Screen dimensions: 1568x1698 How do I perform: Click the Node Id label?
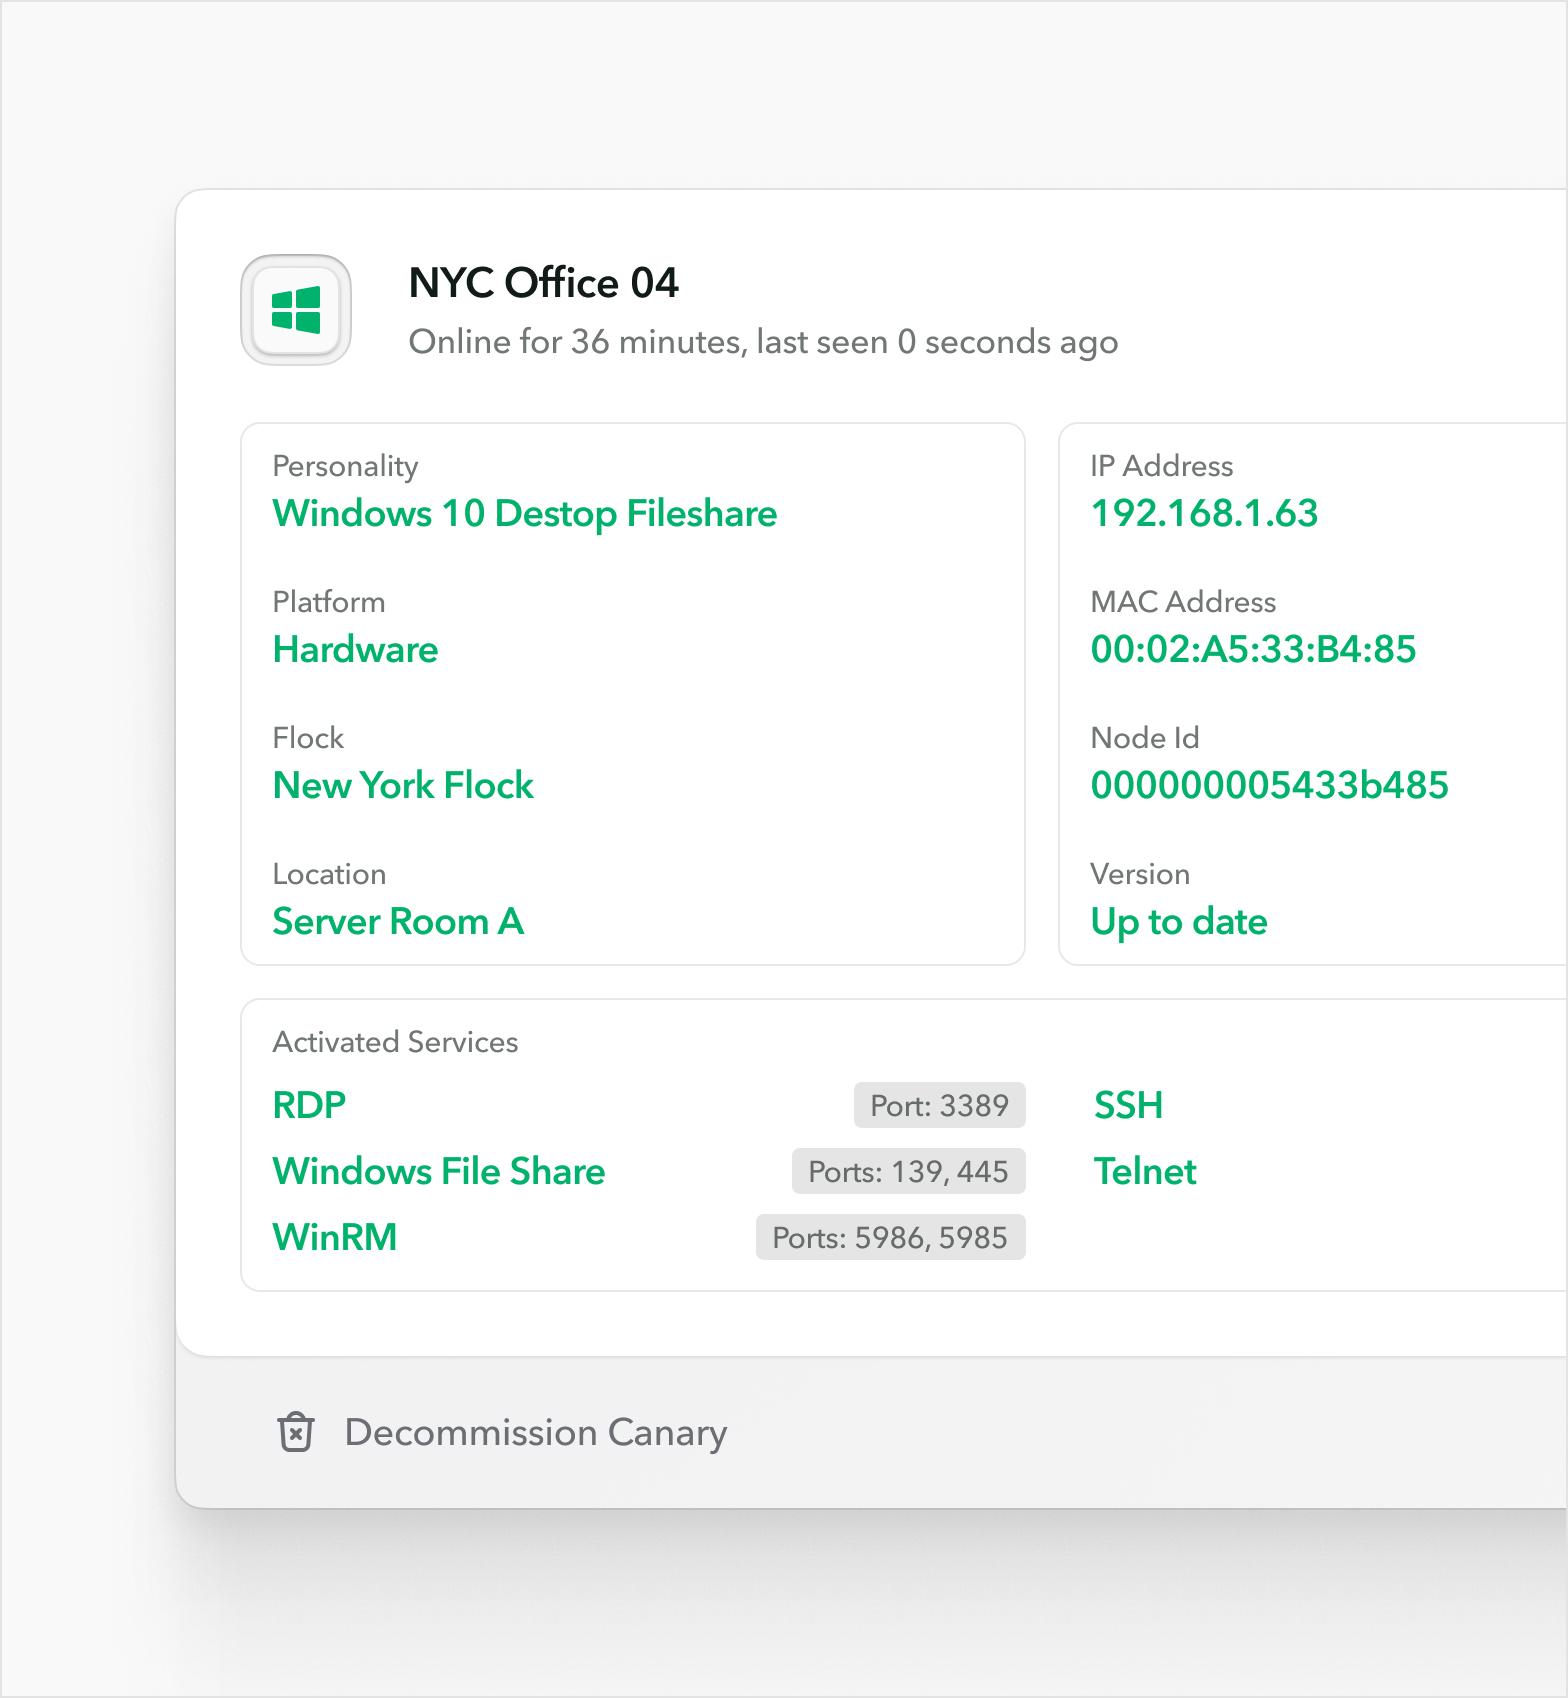[1146, 738]
